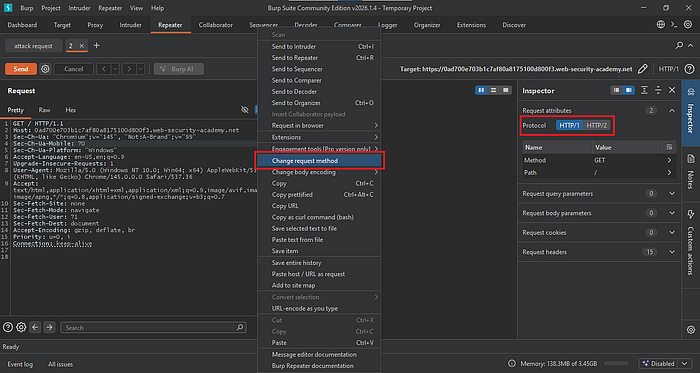Open the attributes table column options icon
This screenshot has width=700, height=373.
click(x=669, y=147)
